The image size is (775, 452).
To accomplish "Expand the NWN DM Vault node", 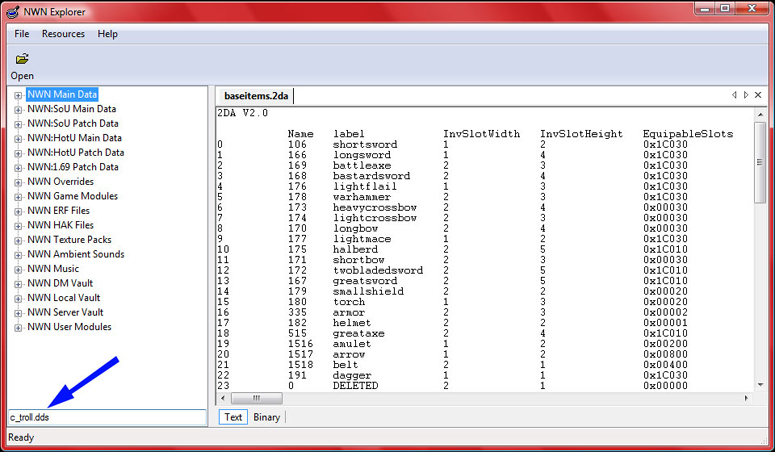I will pos(18,284).
